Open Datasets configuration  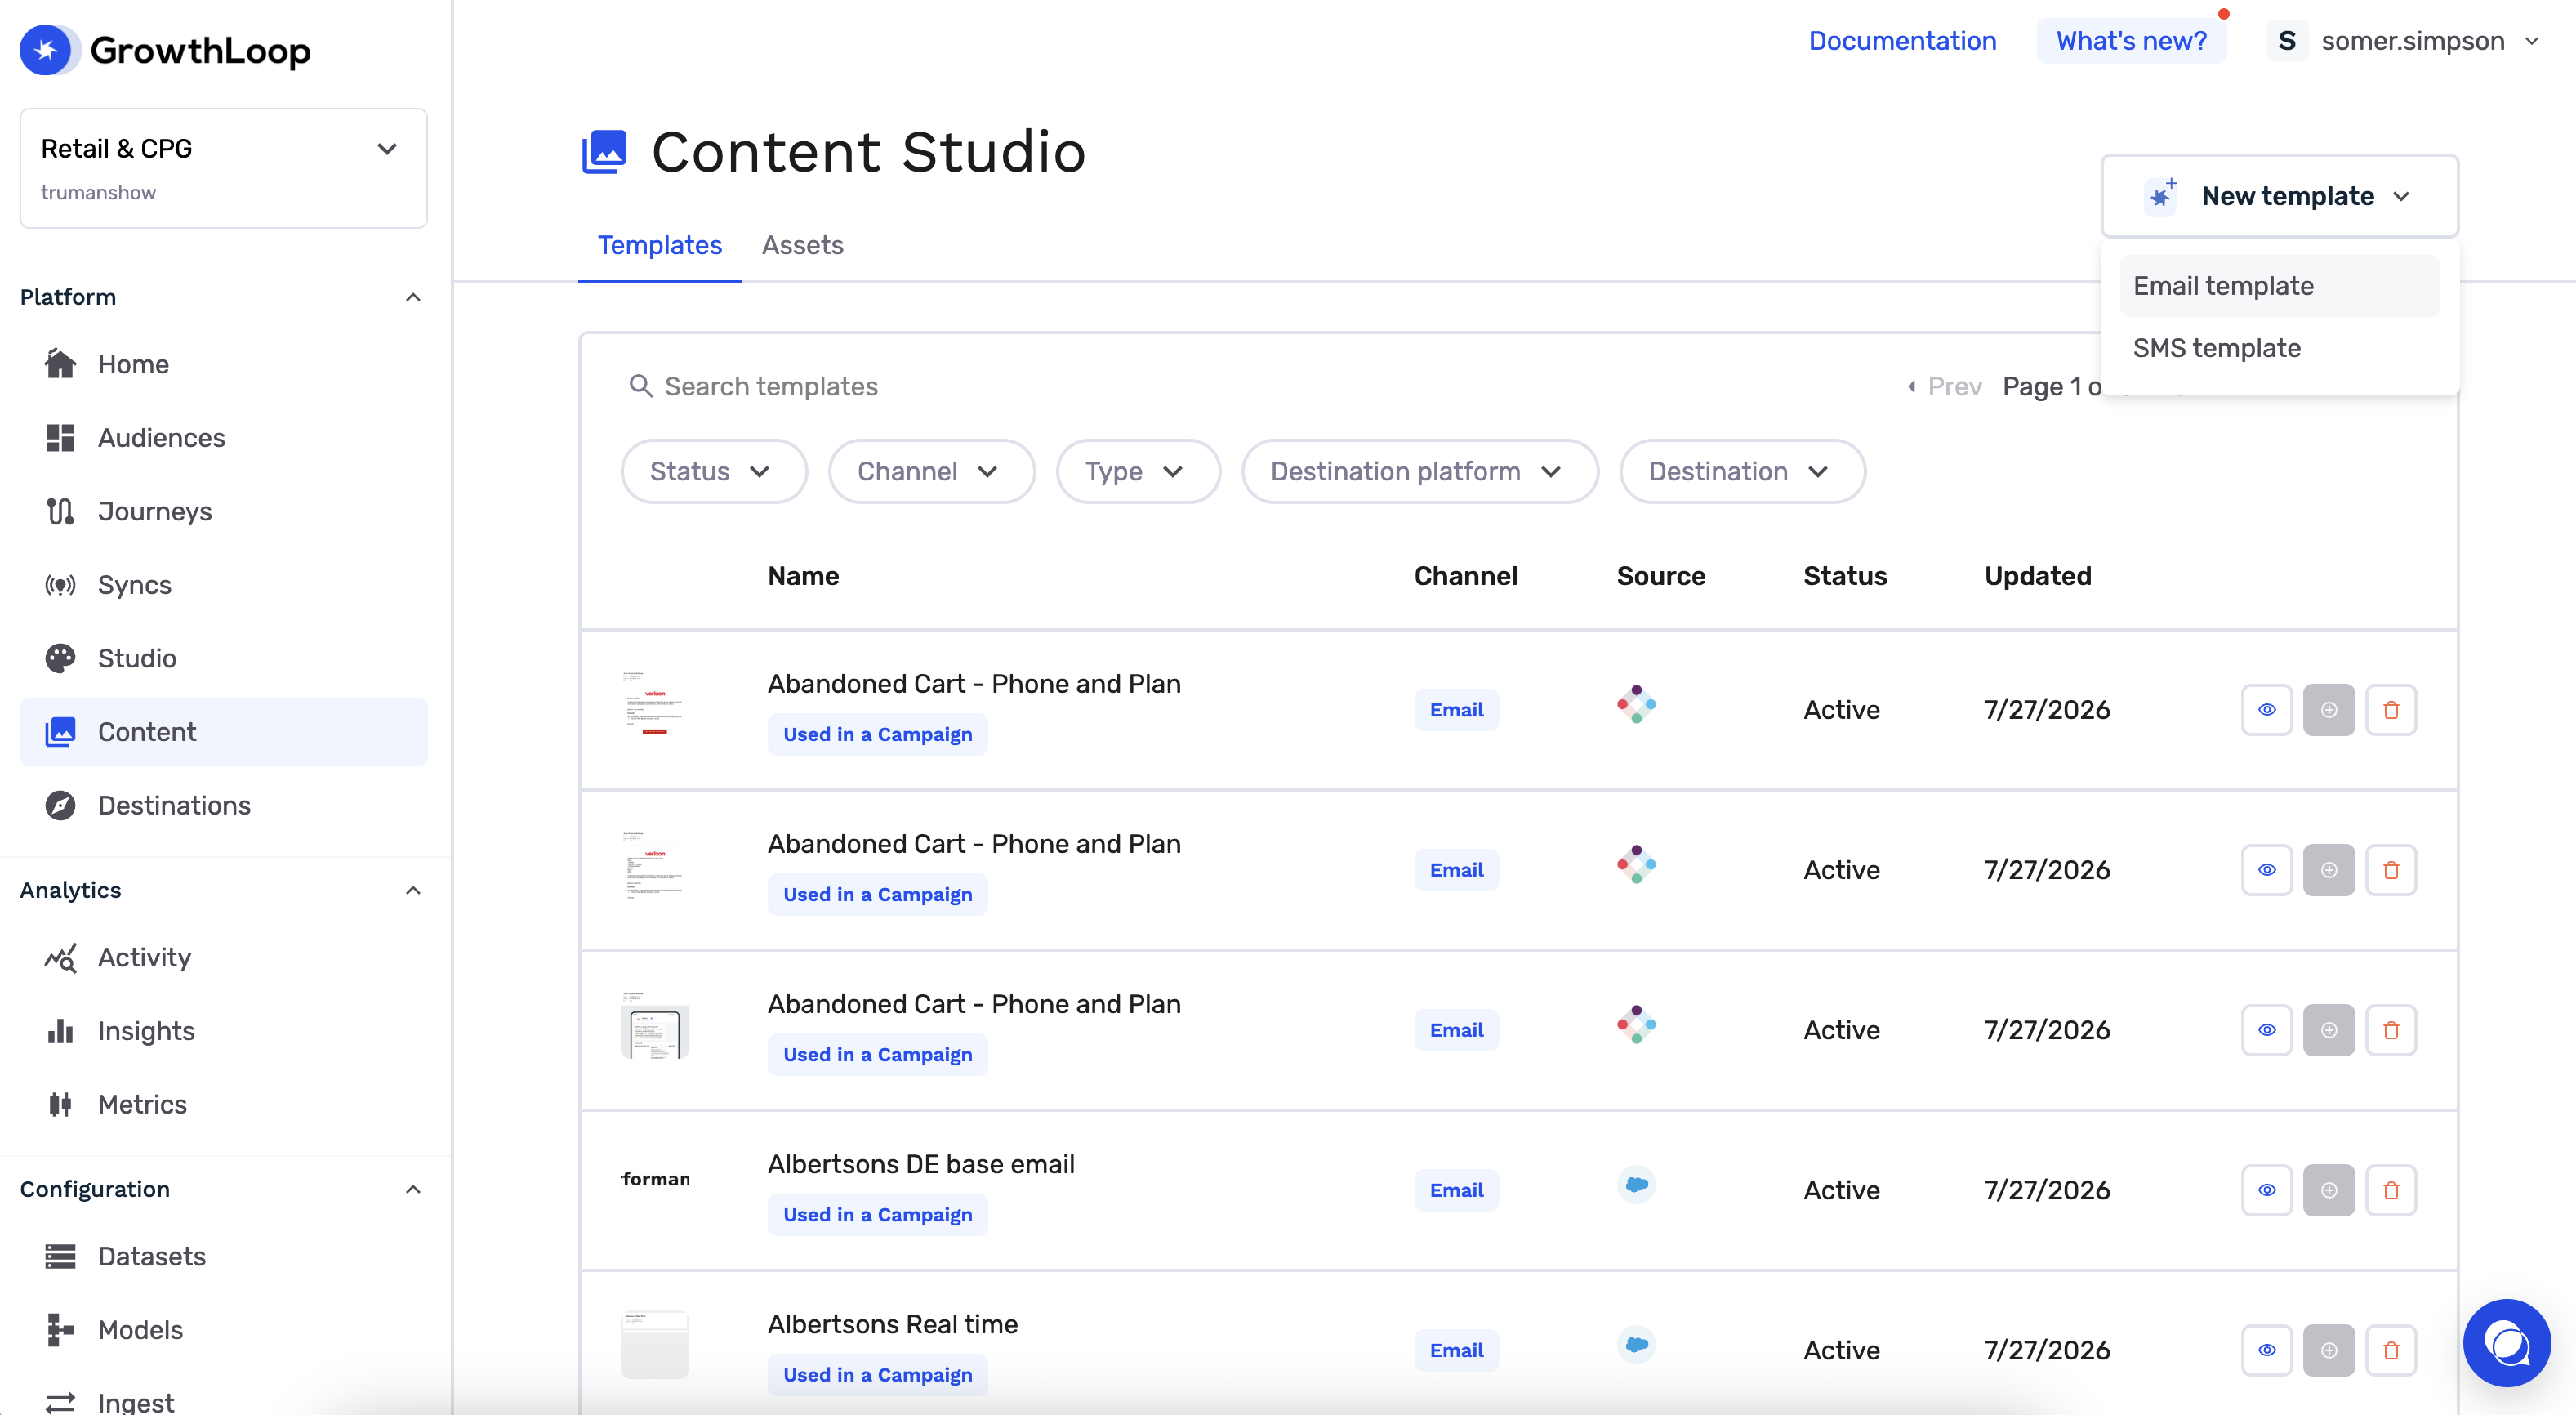coord(151,1256)
